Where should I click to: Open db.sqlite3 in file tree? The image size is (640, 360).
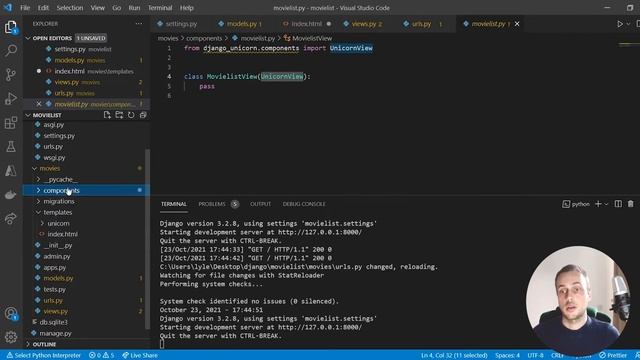point(53,322)
